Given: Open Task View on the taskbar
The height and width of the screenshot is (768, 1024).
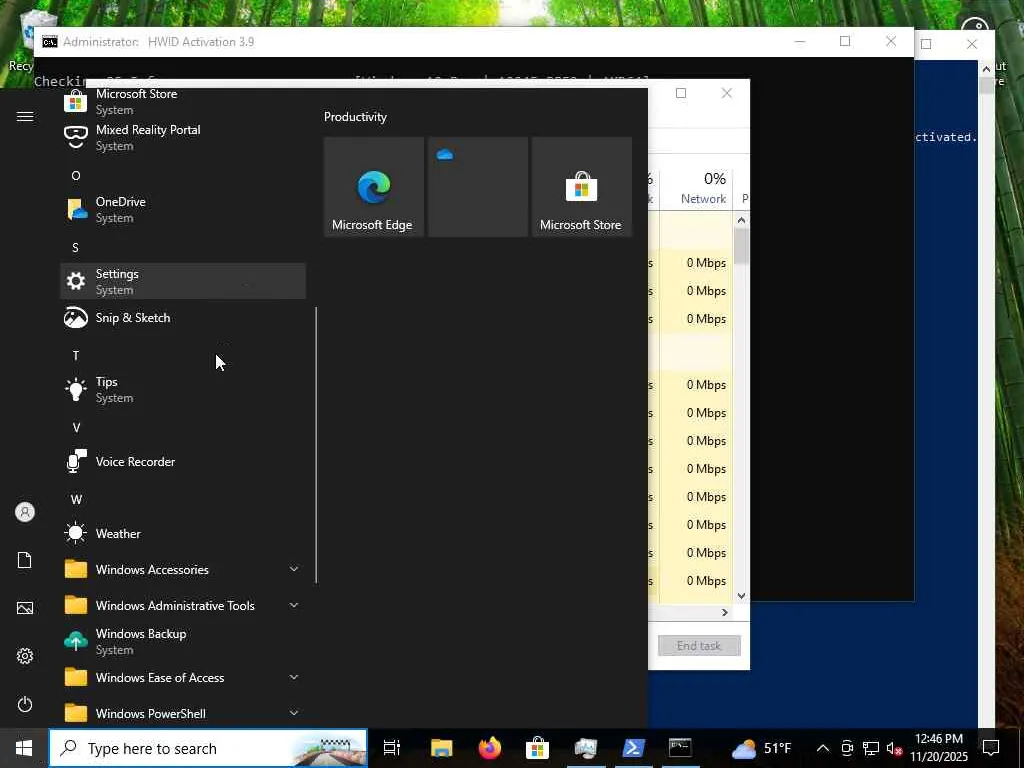Looking at the screenshot, I should [392, 748].
